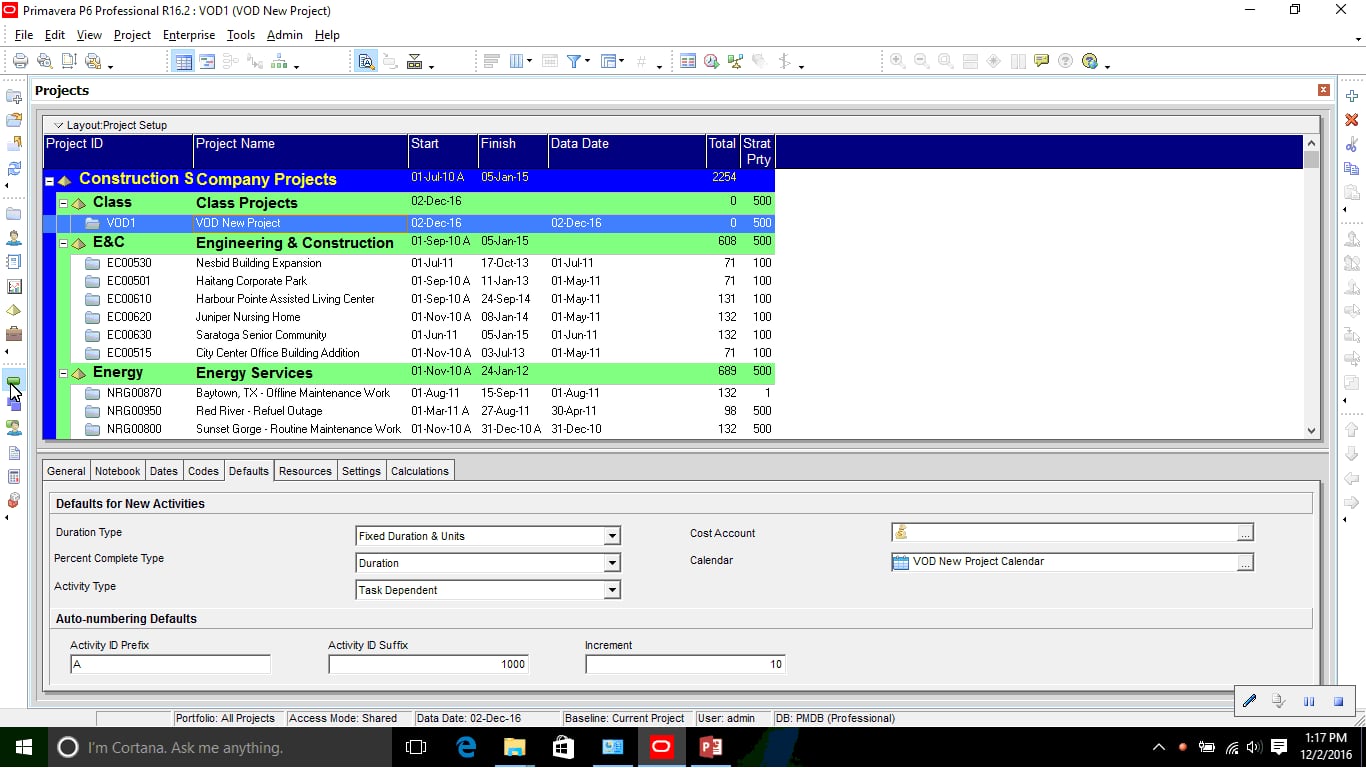Select the Nesbid Building Expansion project row
The image size is (1366, 768).
pyautogui.click(x=409, y=263)
